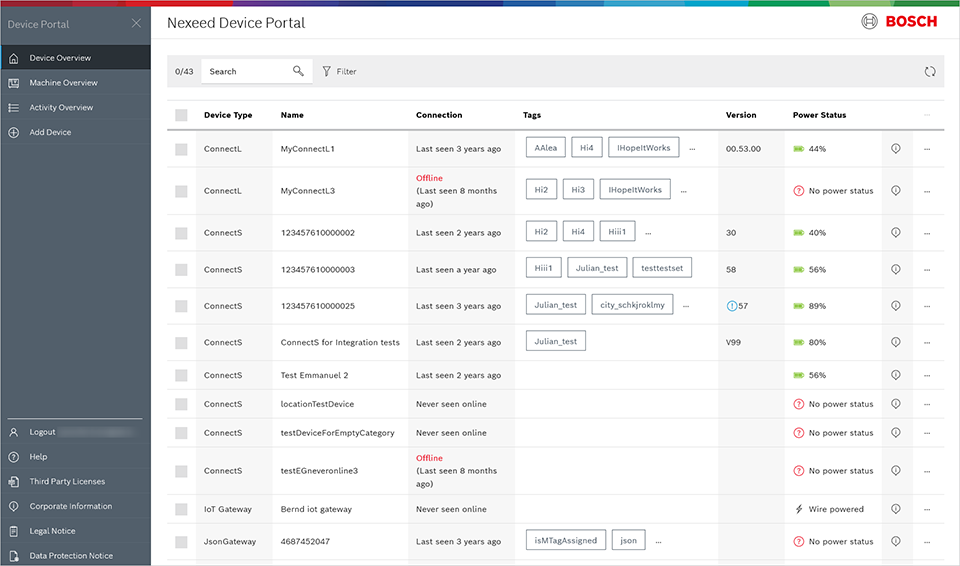
Task: Open Add Device in sidebar
Action: 75,132
